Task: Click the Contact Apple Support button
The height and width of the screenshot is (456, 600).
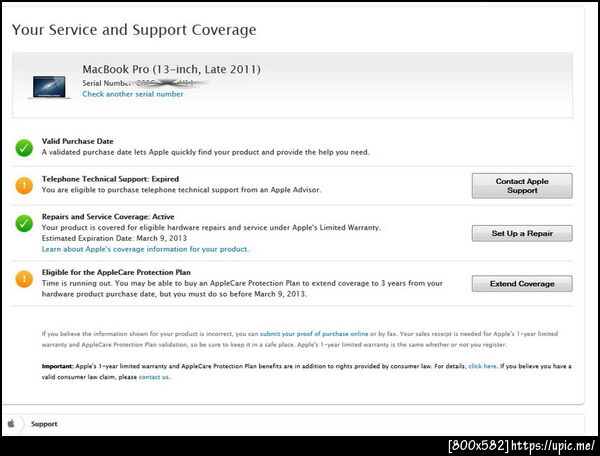Action: click(522, 186)
